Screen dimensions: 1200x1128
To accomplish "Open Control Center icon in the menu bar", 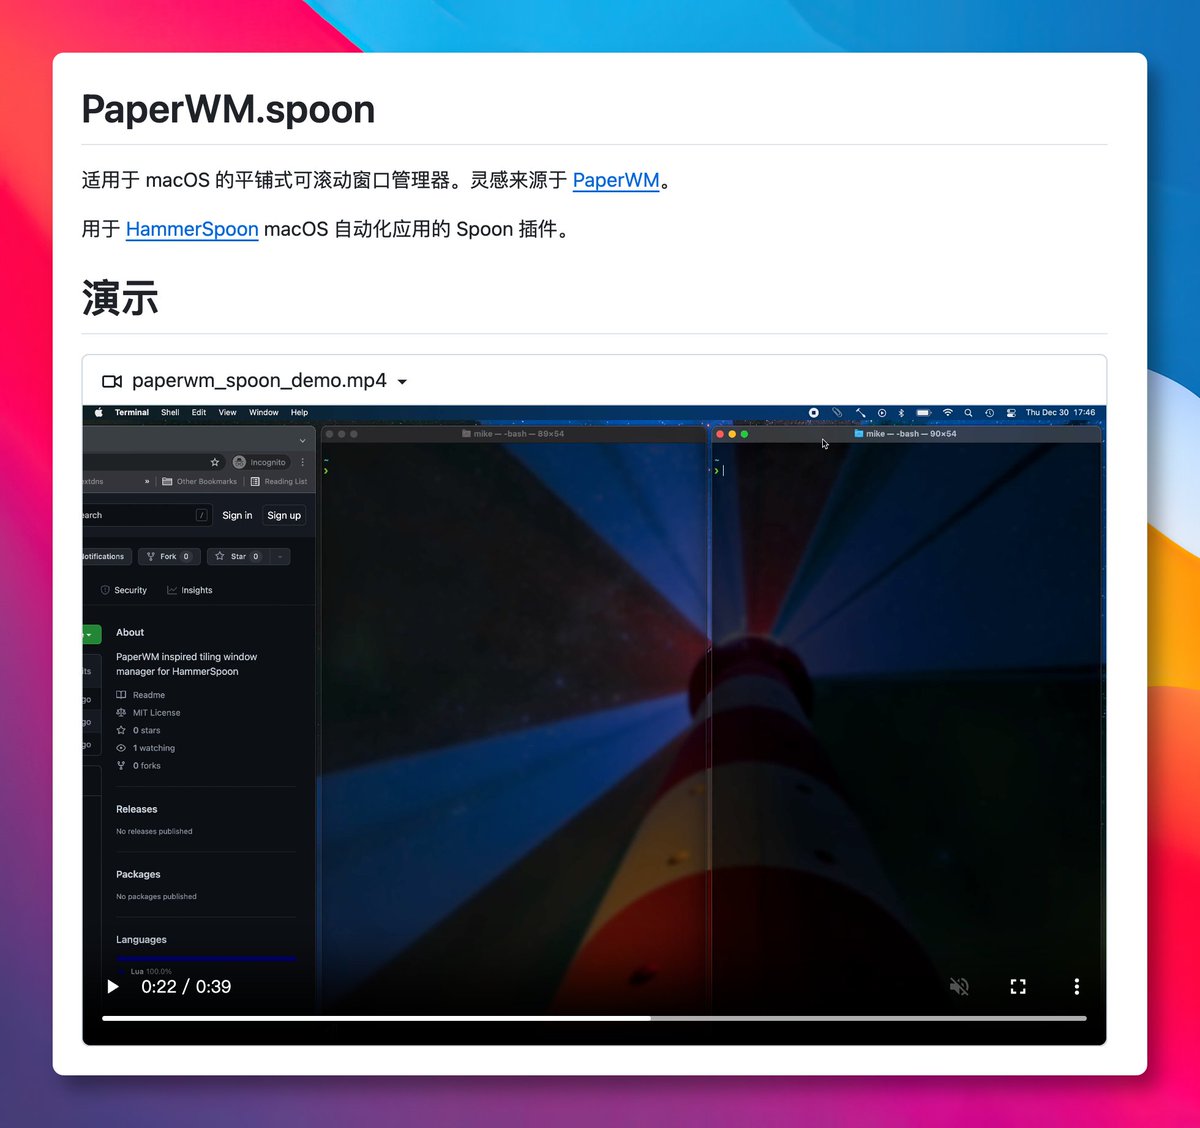I will click(x=1011, y=412).
